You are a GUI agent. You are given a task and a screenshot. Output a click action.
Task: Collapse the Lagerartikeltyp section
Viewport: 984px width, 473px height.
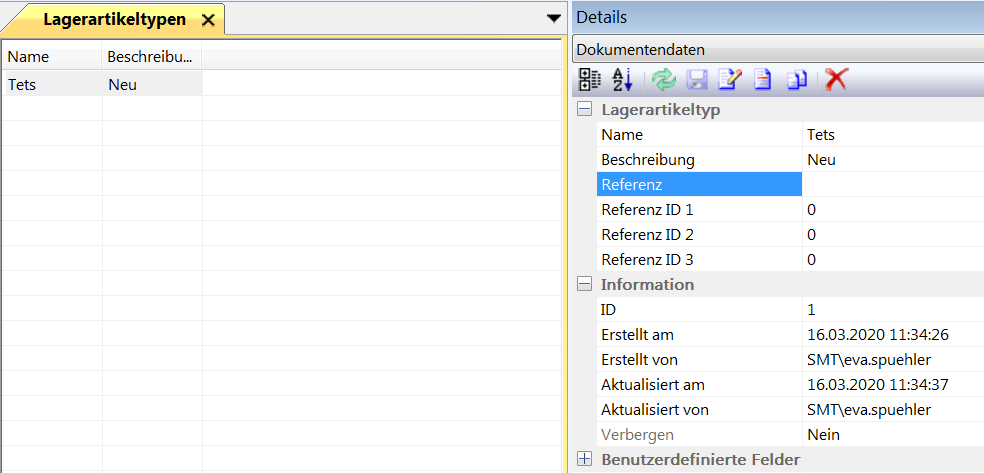click(x=585, y=110)
